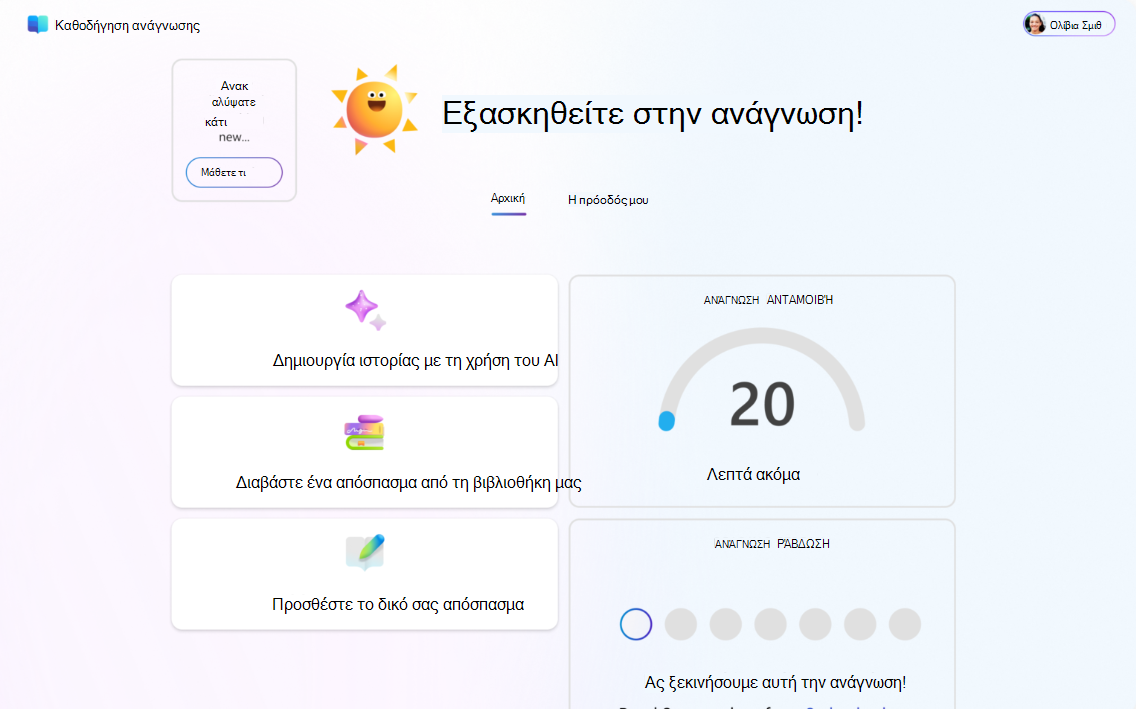Click the stacked books library icon
The image size is (1136, 709).
[x=364, y=432]
